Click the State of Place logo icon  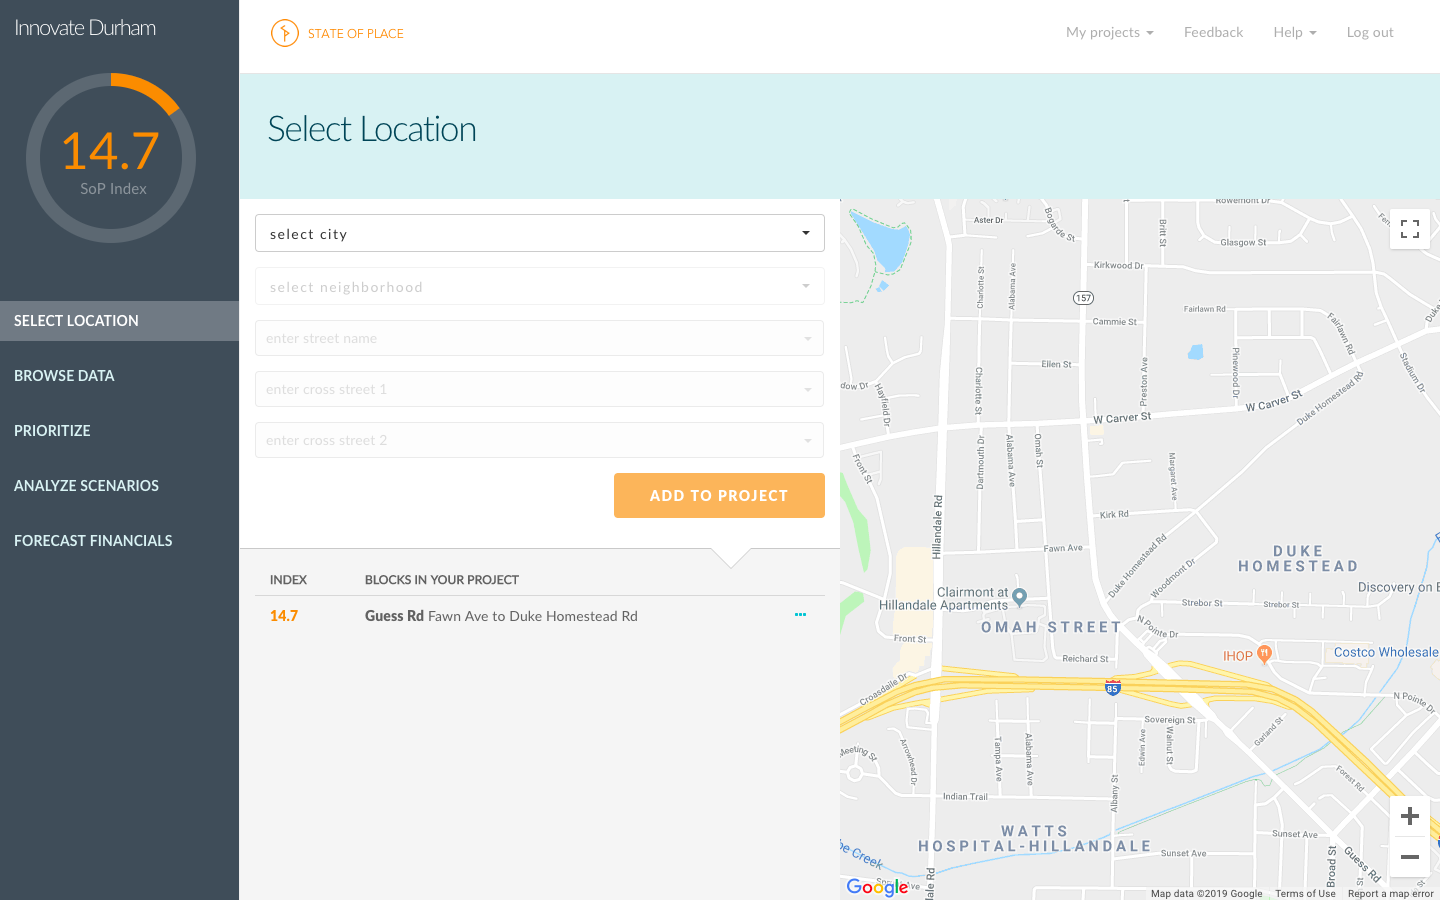285,33
